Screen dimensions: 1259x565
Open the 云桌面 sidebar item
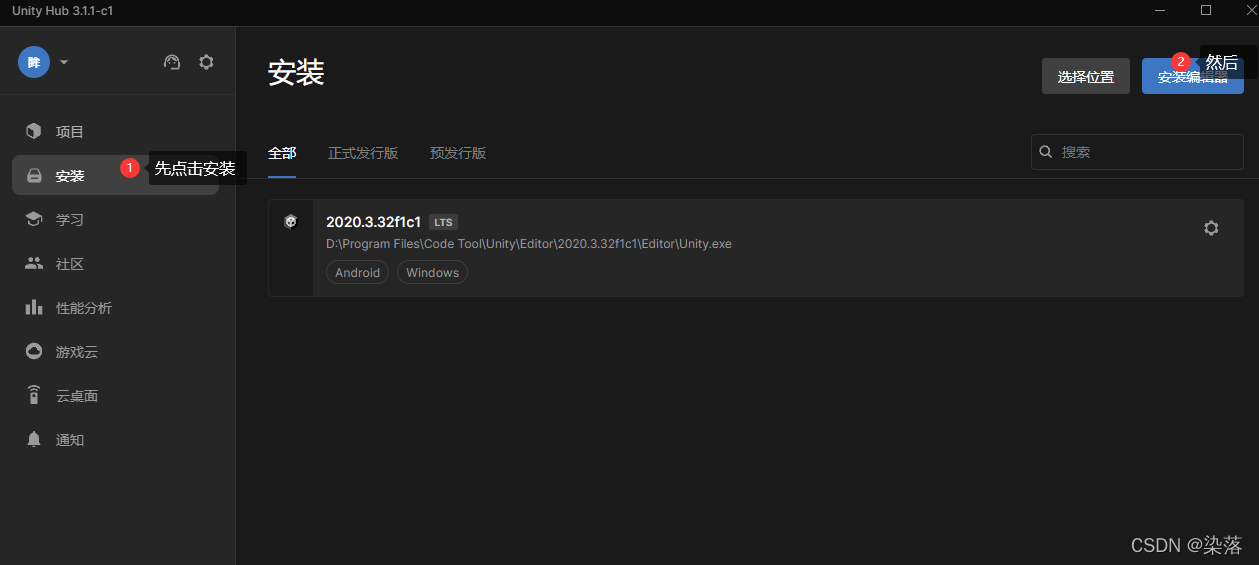pos(115,395)
